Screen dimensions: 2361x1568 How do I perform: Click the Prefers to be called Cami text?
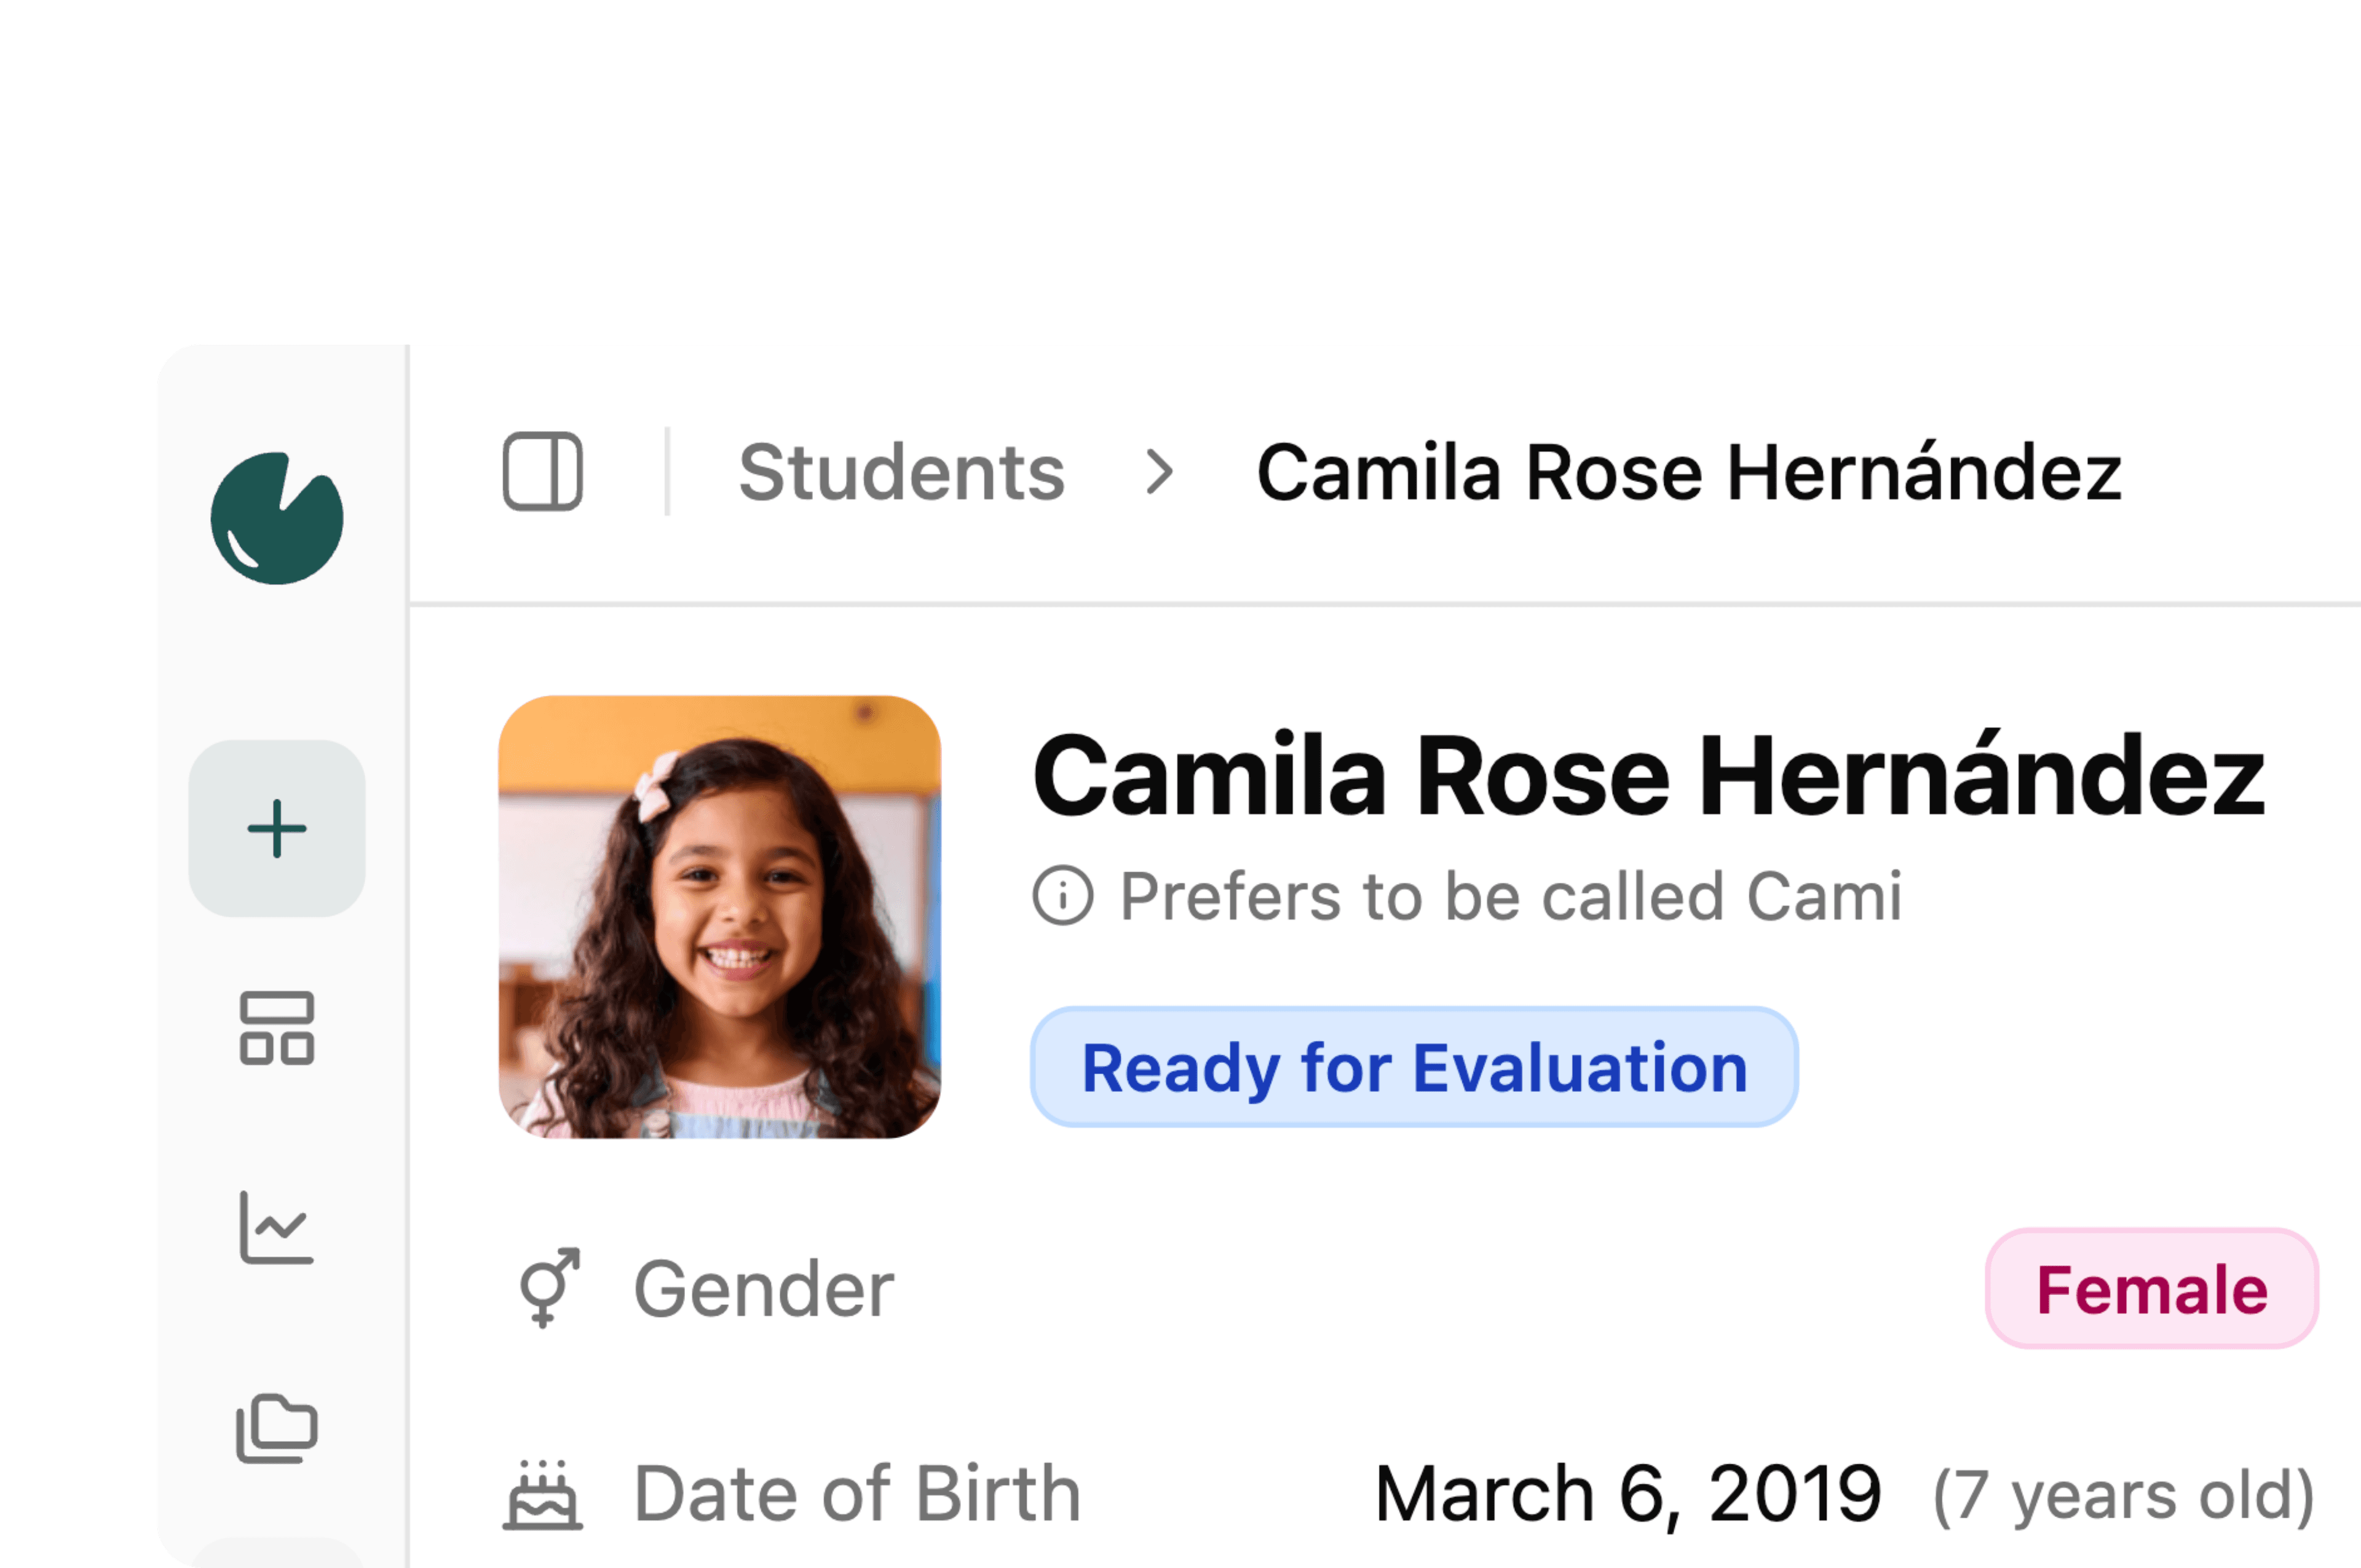point(1510,895)
